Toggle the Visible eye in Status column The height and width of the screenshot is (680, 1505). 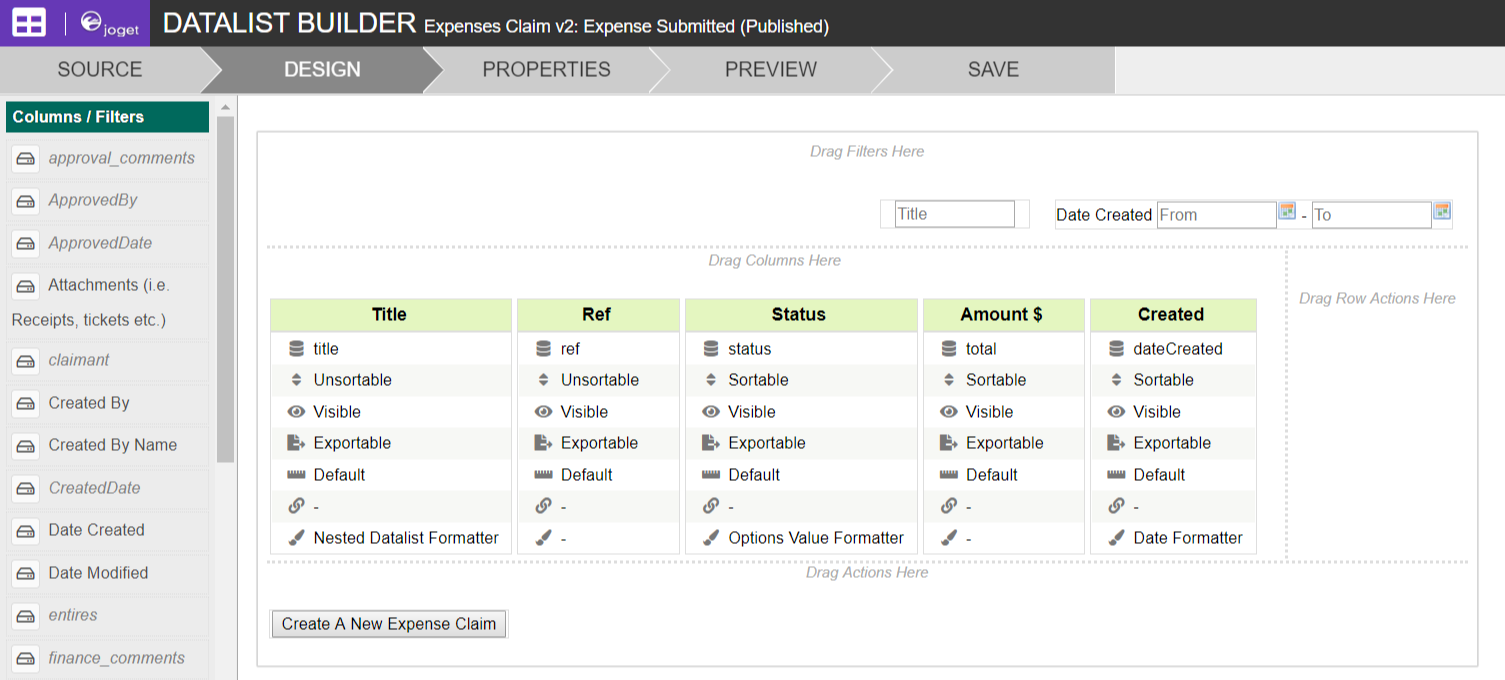click(711, 412)
